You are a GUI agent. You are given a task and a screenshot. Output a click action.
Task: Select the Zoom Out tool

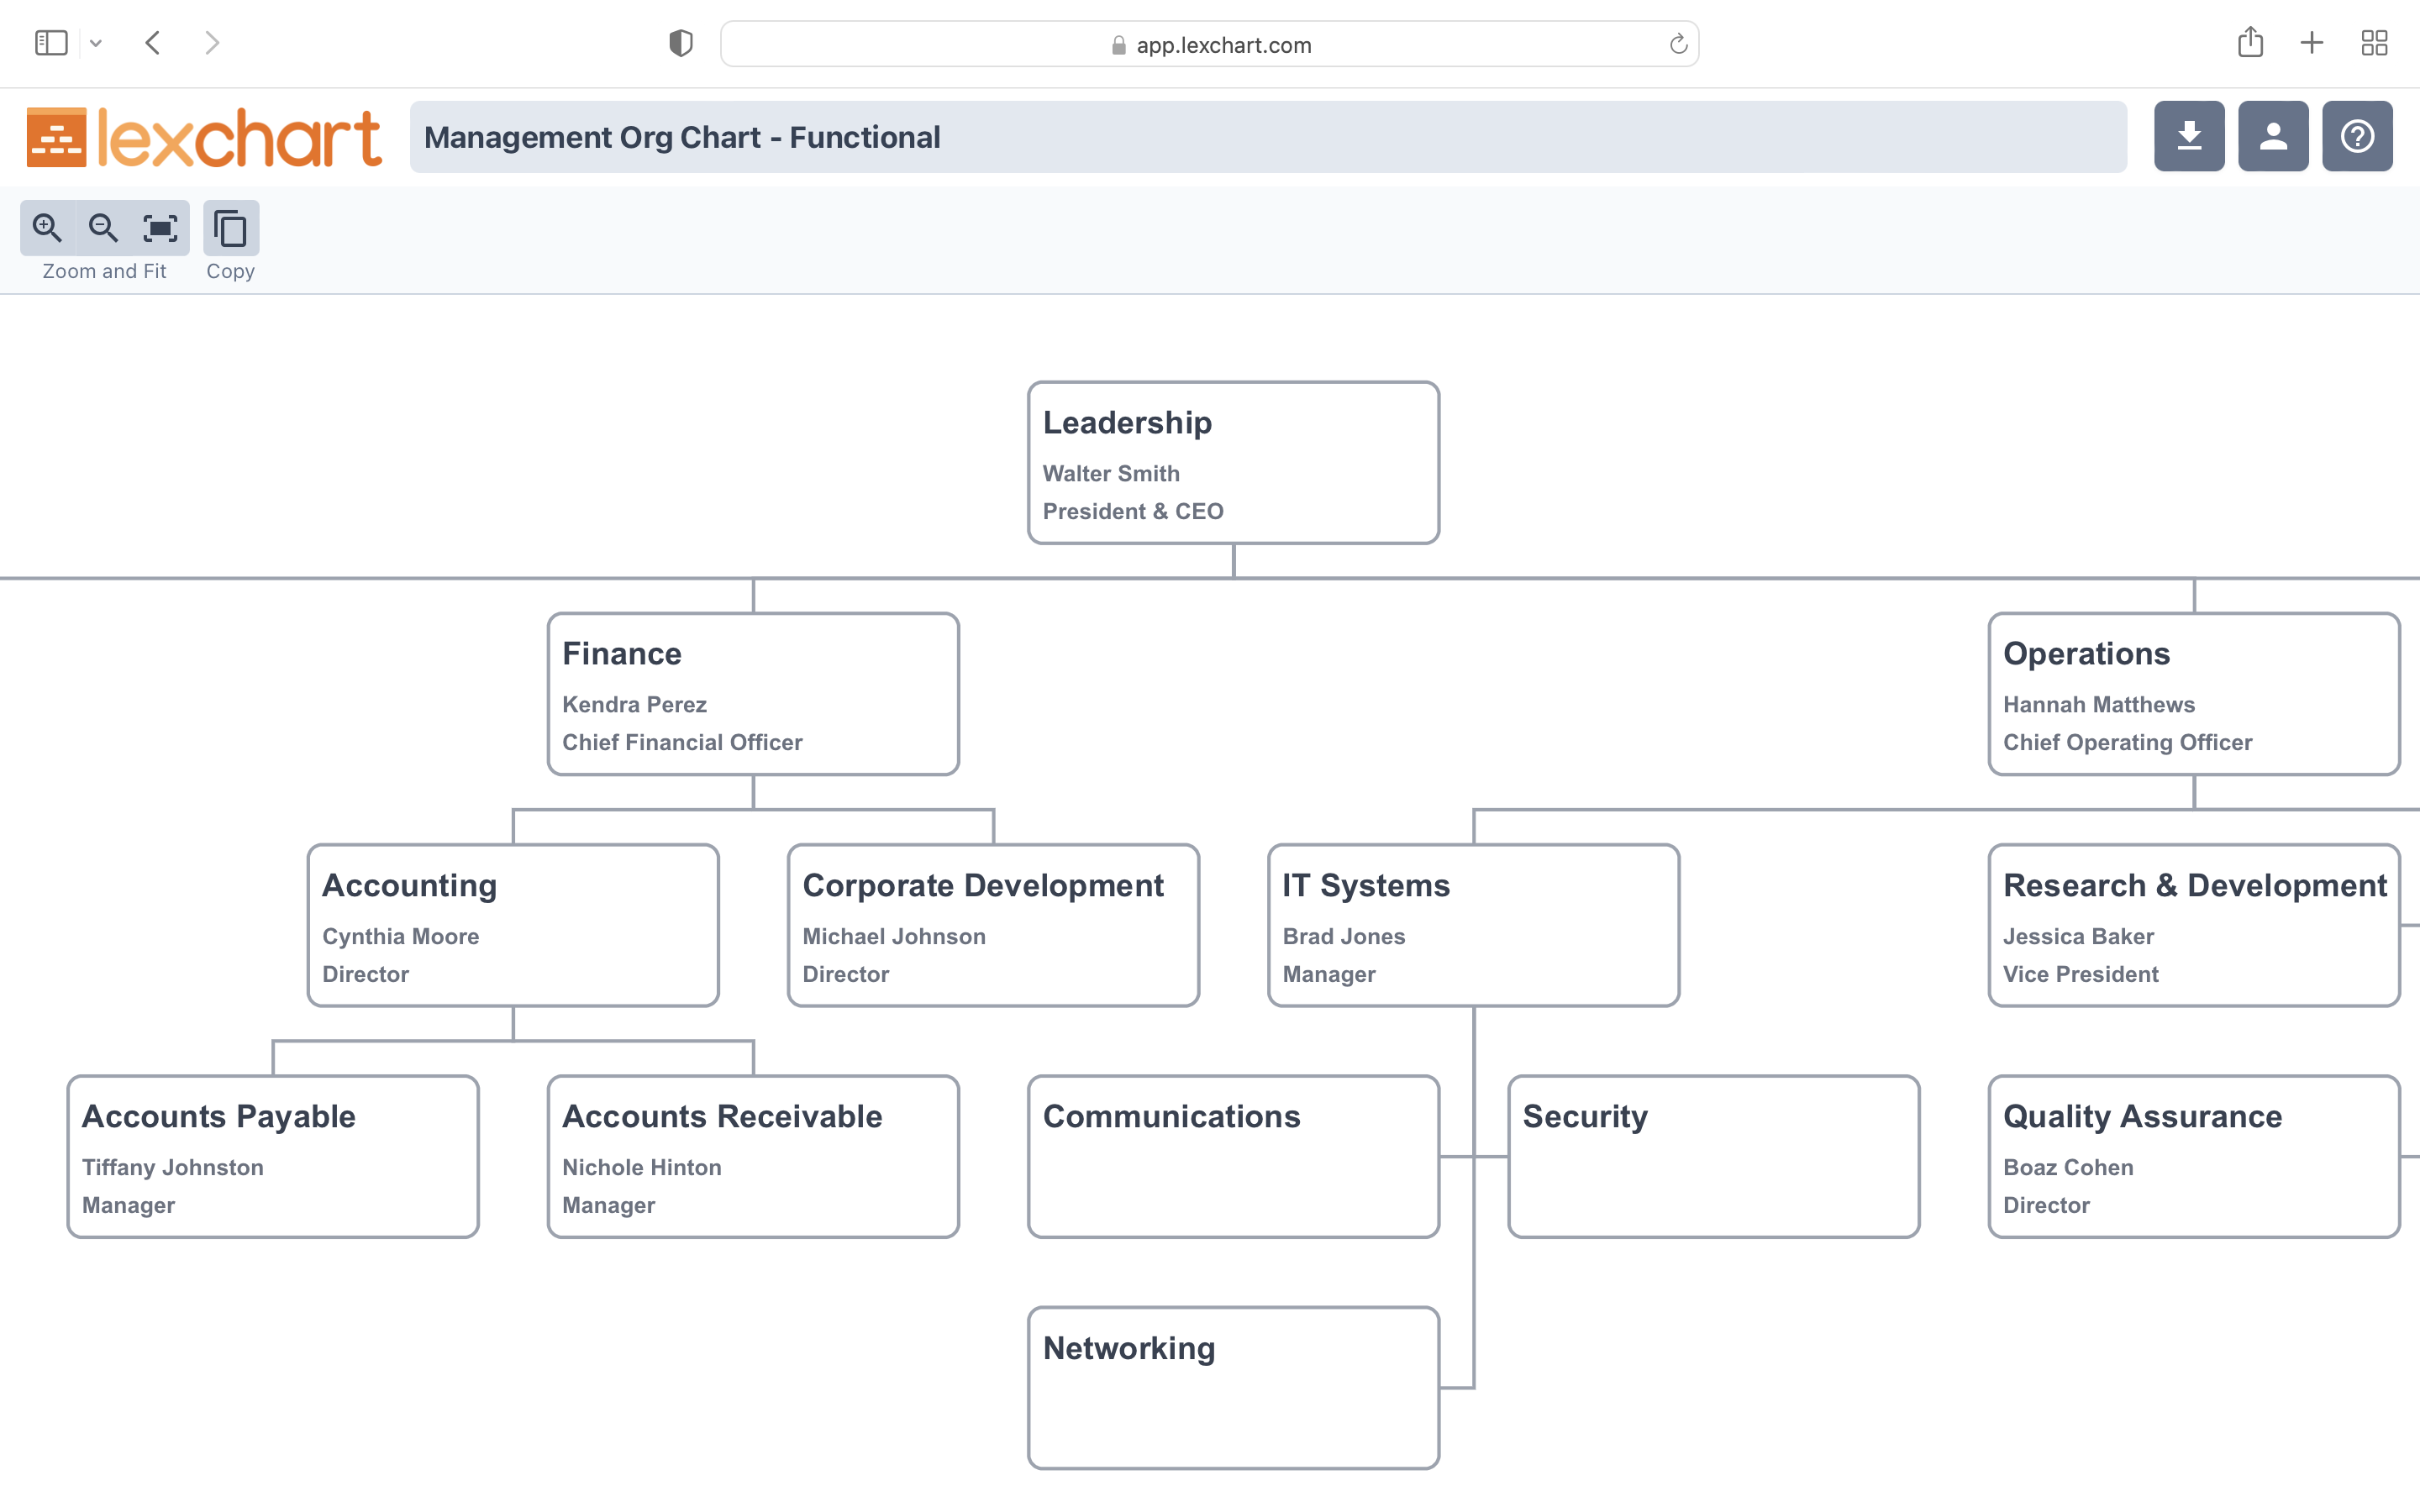tap(101, 227)
